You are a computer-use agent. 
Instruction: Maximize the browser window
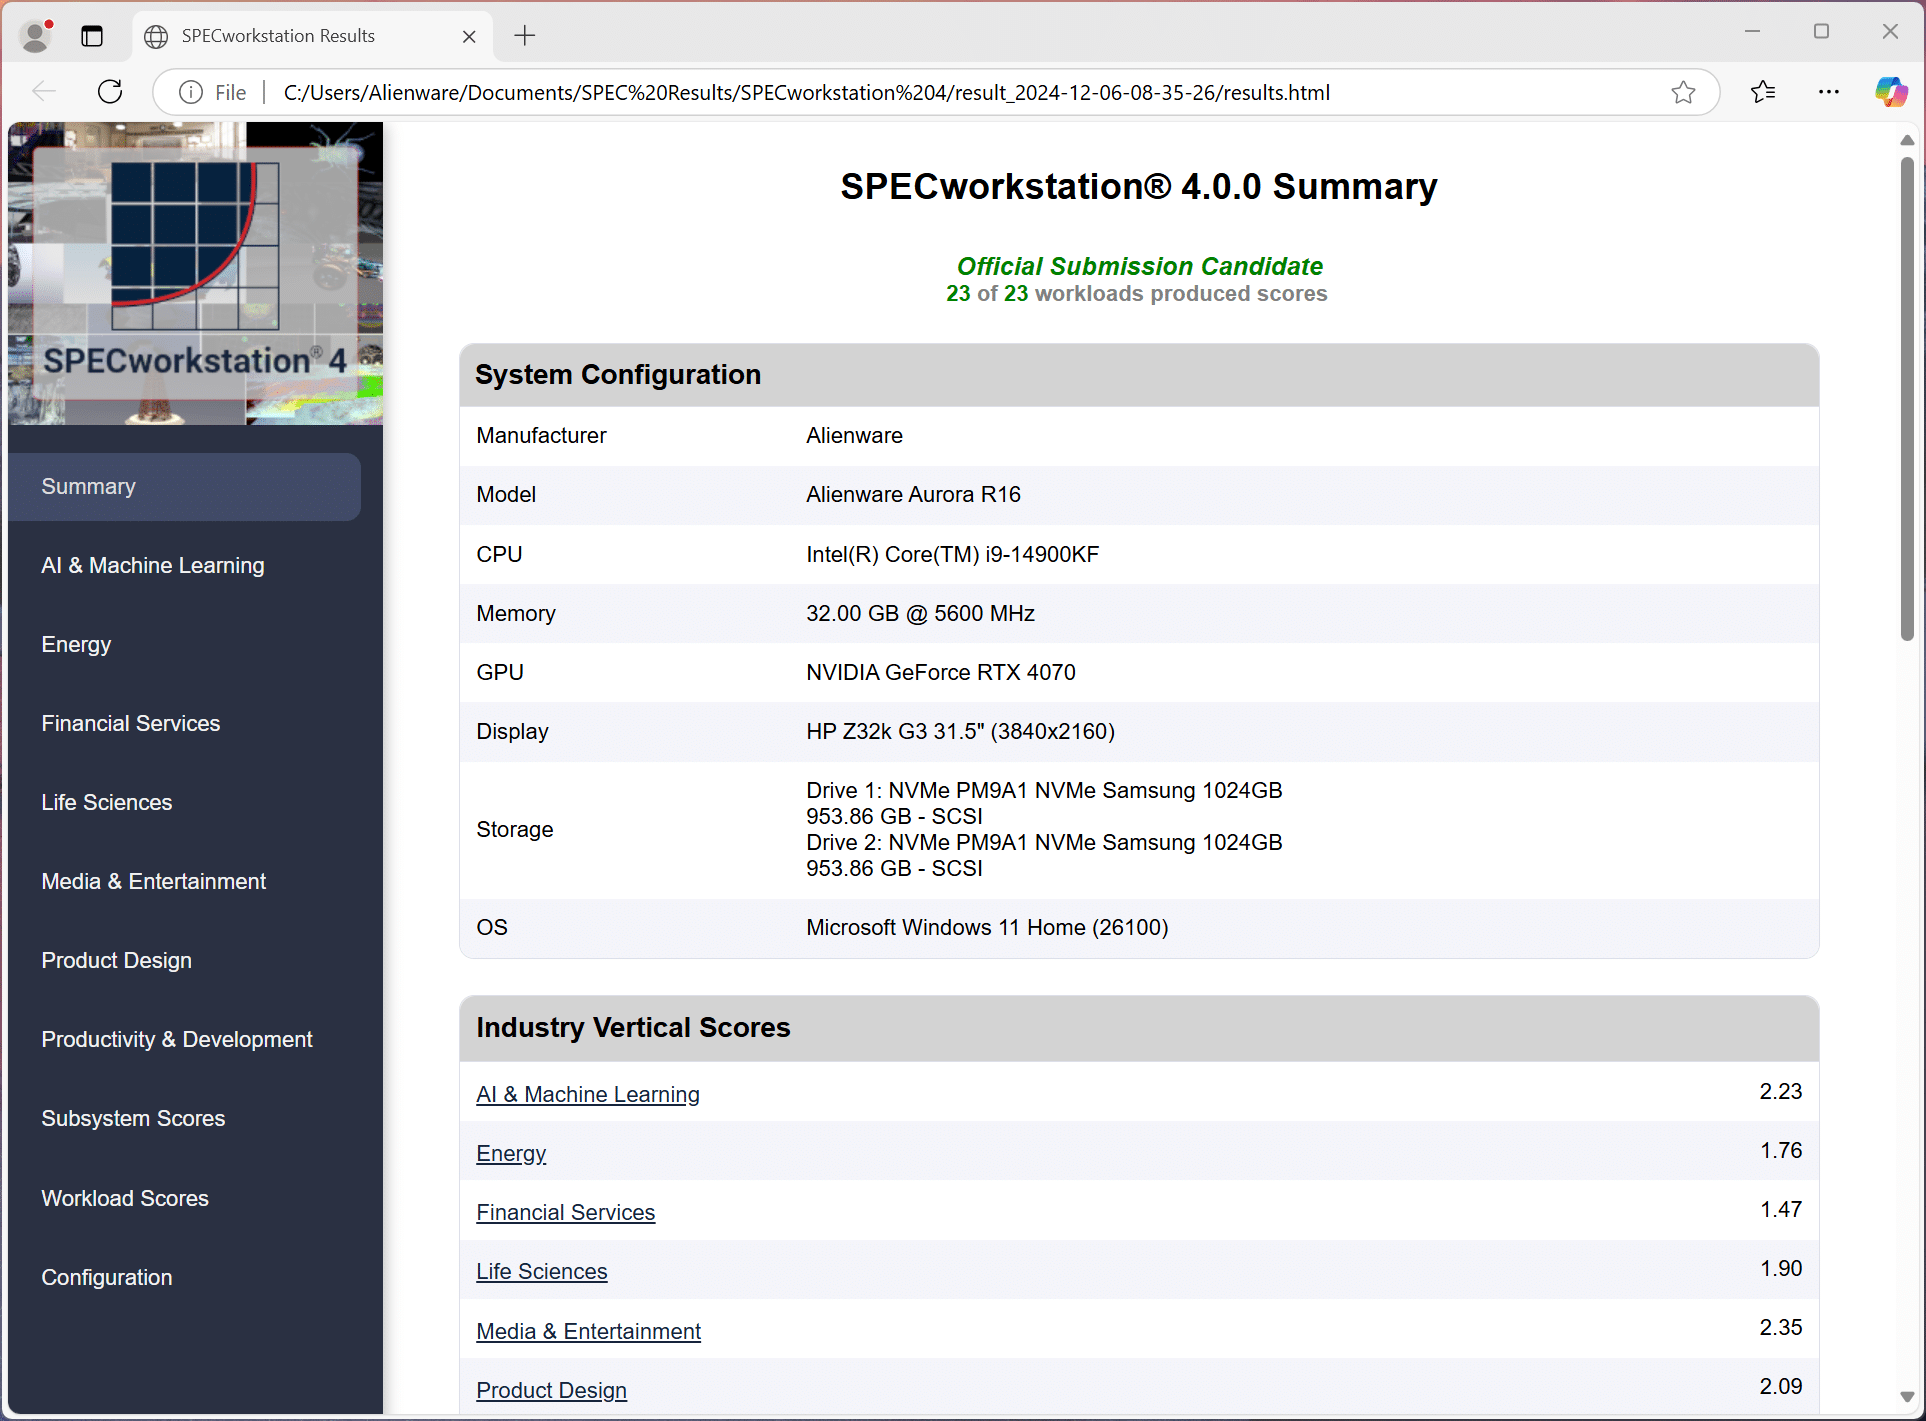click(1821, 32)
